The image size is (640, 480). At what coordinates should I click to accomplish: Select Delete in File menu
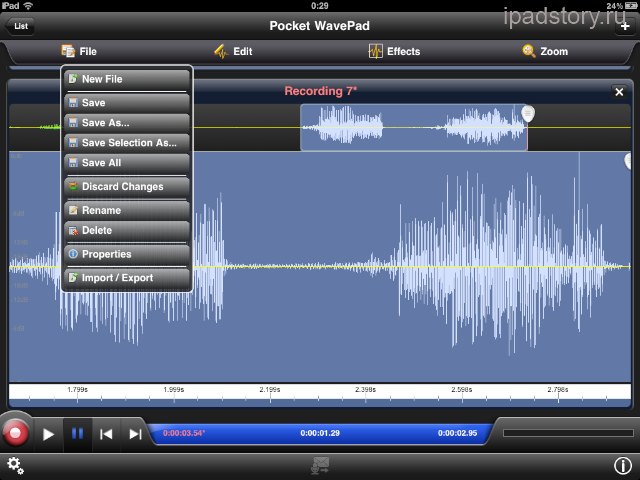pos(127,230)
